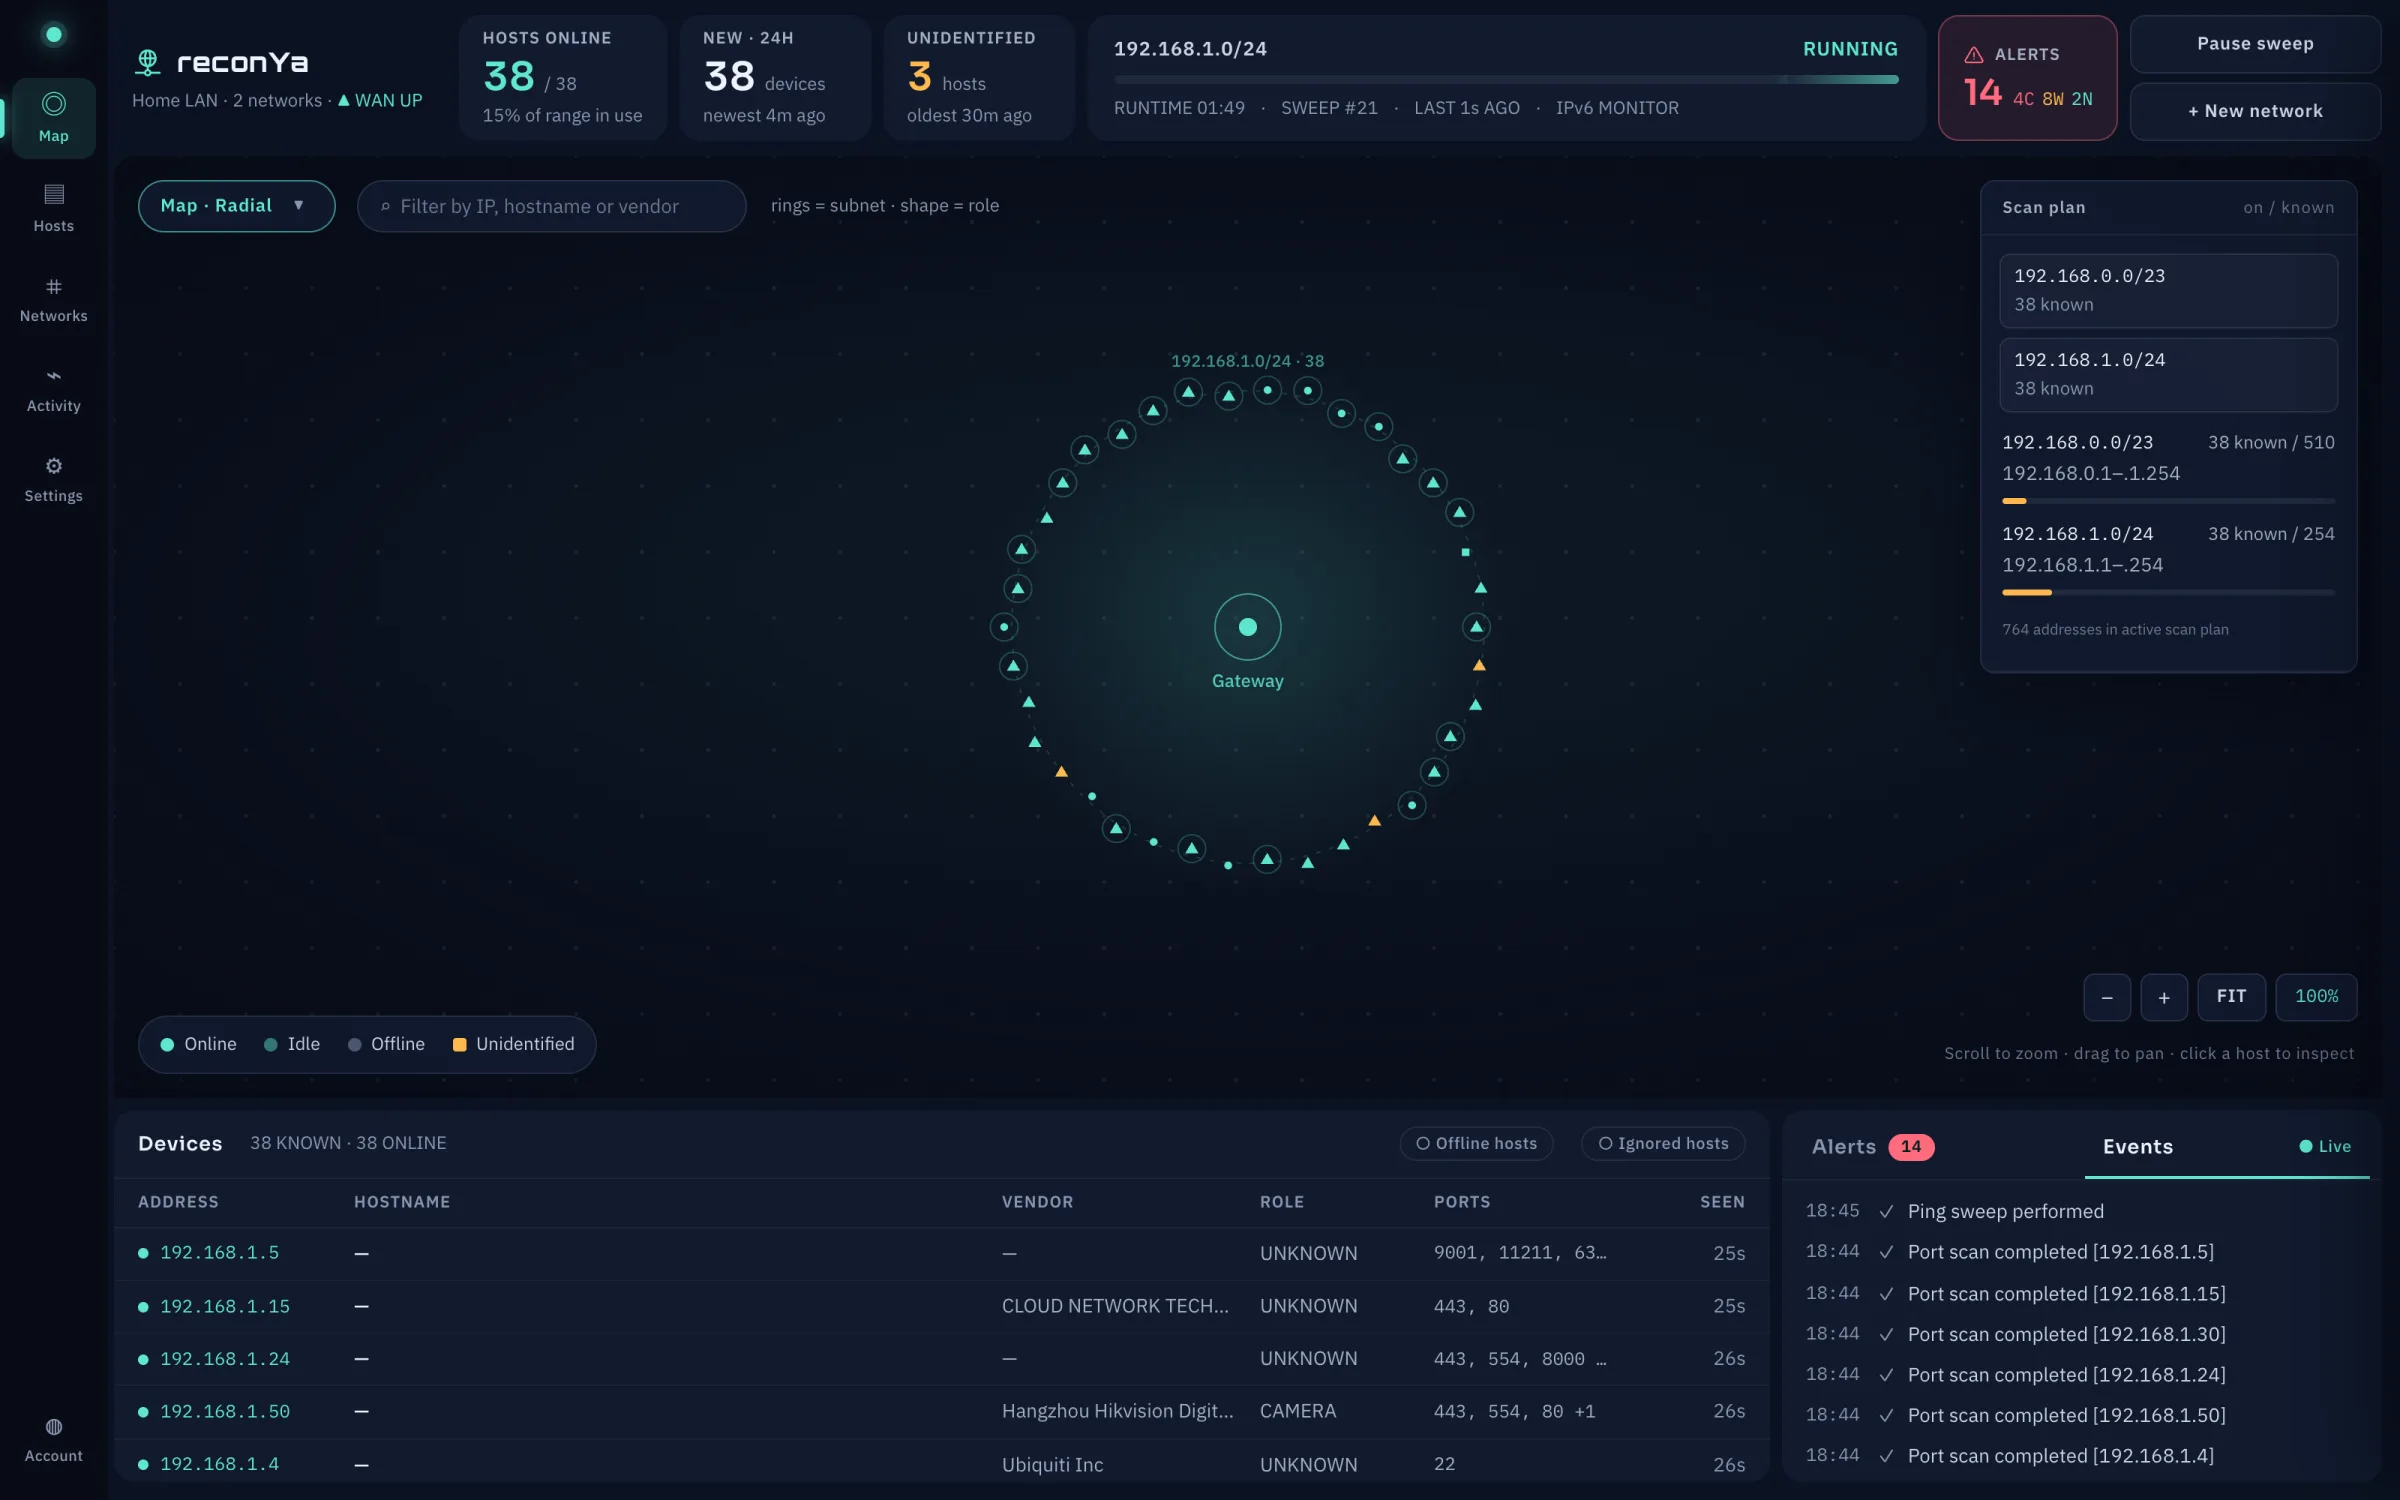Focus the Filter by IP, hostname or vendor field
Screen dimensions: 2400x1500
pyautogui.click(x=551, y=206)
